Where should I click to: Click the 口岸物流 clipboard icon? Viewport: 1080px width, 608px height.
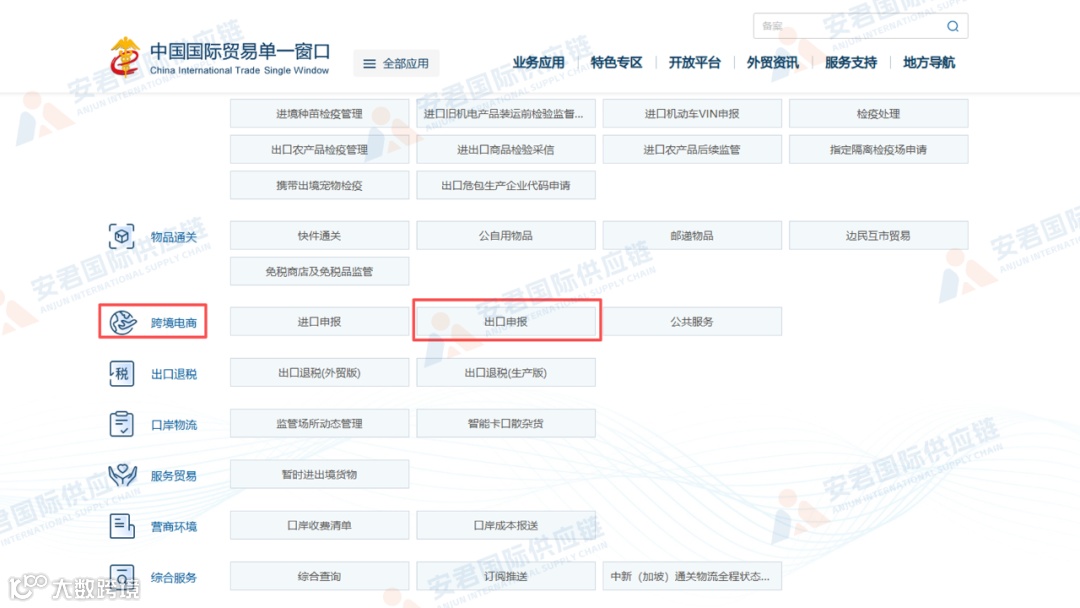(x=121, y=424)
